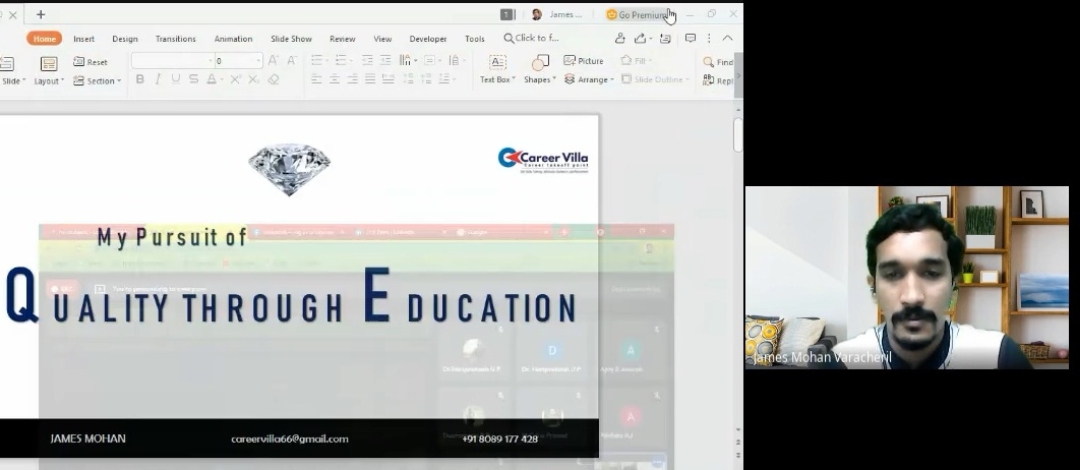The height and width of the screenshot is (470, 1080).
Task: Expand the Arrange dropdown menu
Action: click(587, 80)
